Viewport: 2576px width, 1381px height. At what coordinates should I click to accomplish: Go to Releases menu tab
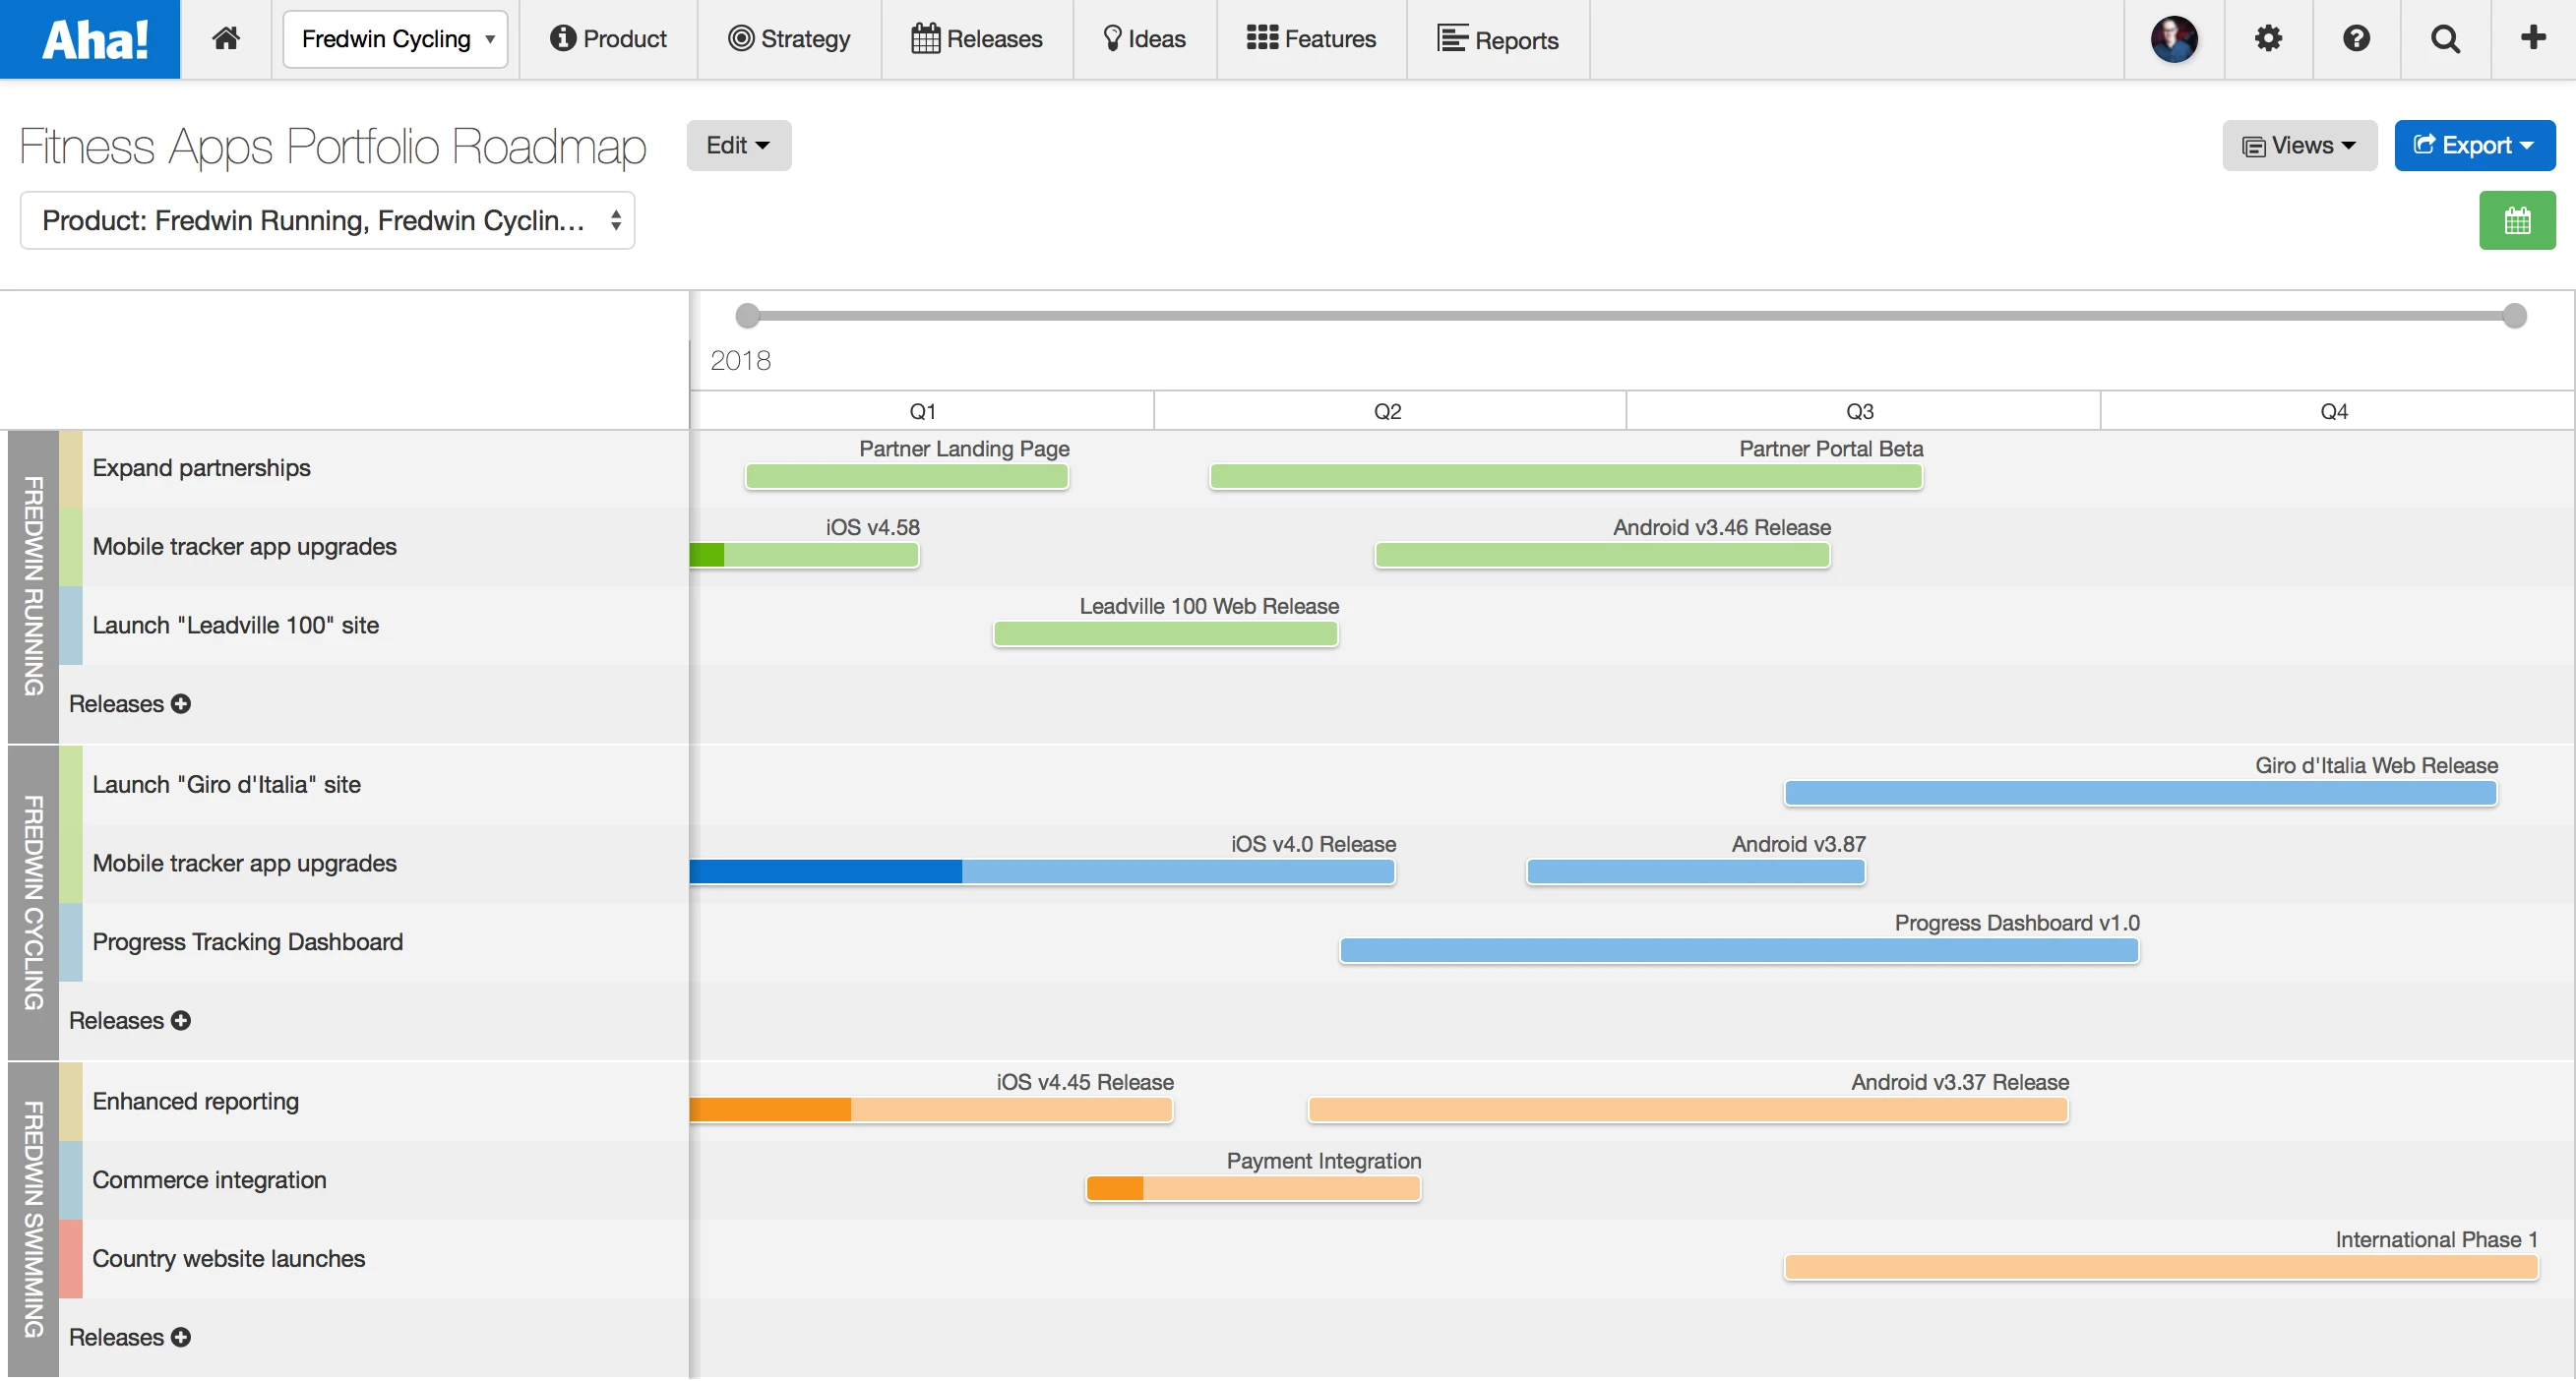click(977, 39)
